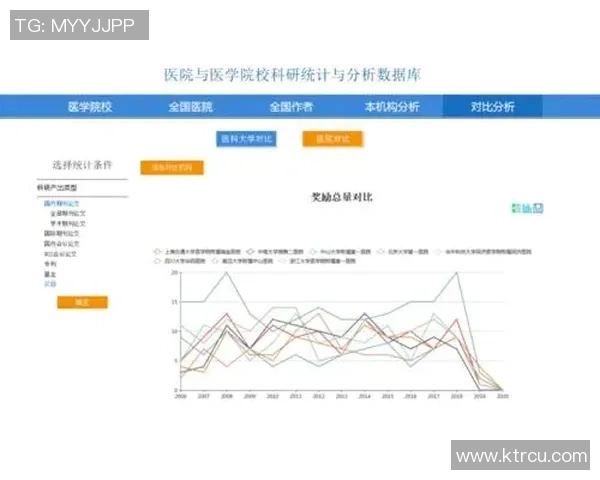Select 国内期刊论文 in the output type list

(62, 203)
